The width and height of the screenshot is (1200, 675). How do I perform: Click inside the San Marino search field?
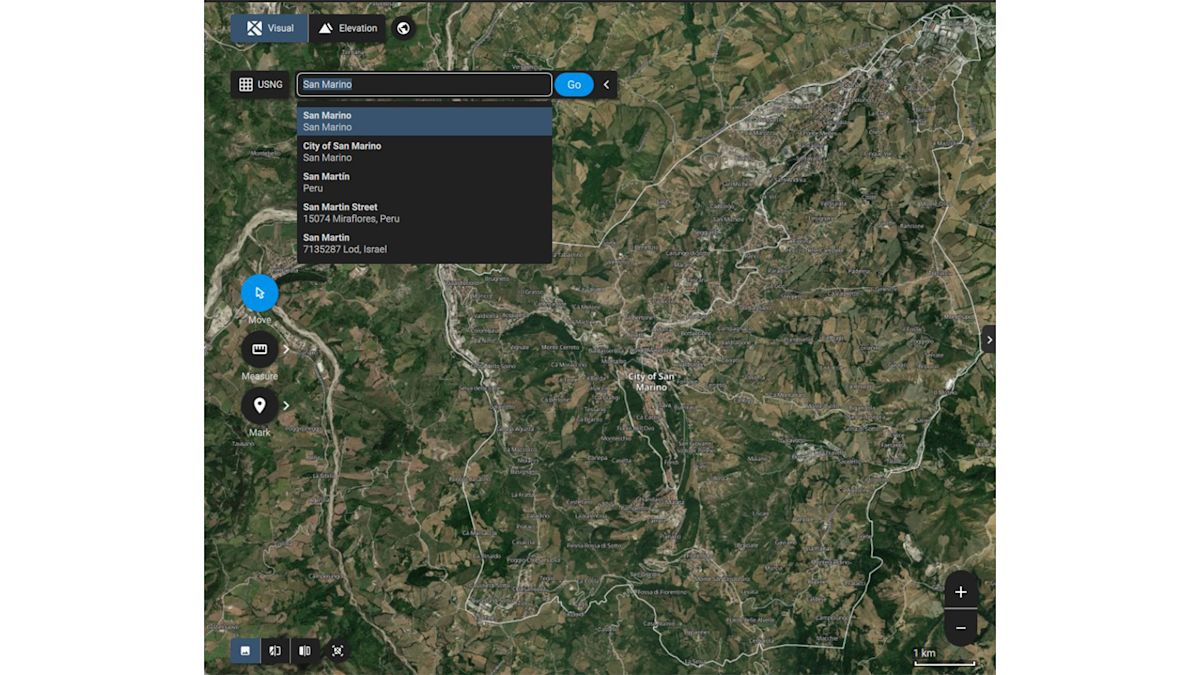coord(423,84)
